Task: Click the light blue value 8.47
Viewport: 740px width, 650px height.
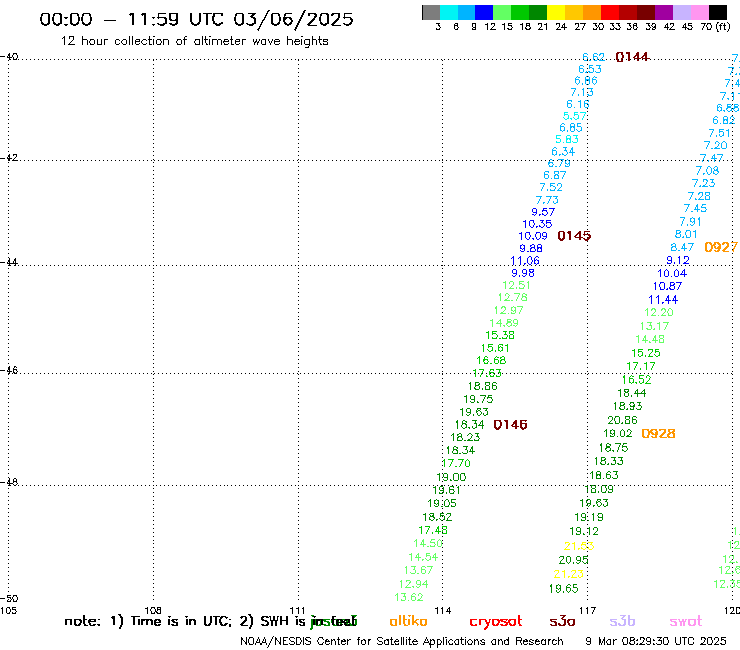Action: [682, 247]
